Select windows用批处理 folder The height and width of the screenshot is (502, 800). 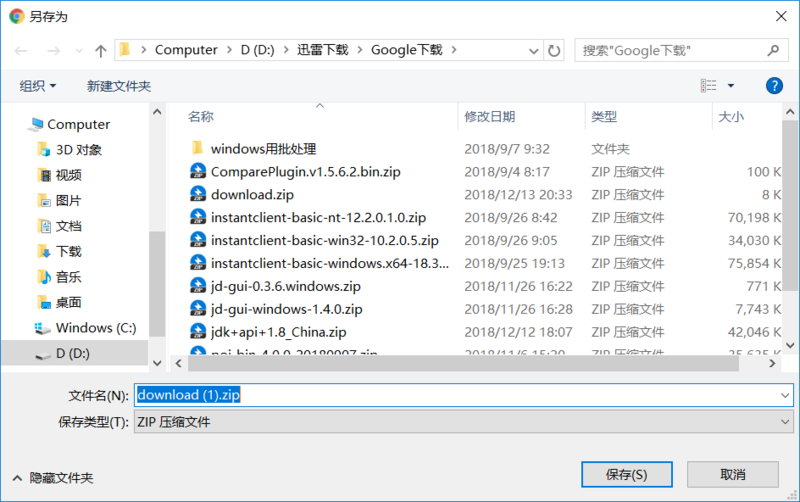pos(263,149)
